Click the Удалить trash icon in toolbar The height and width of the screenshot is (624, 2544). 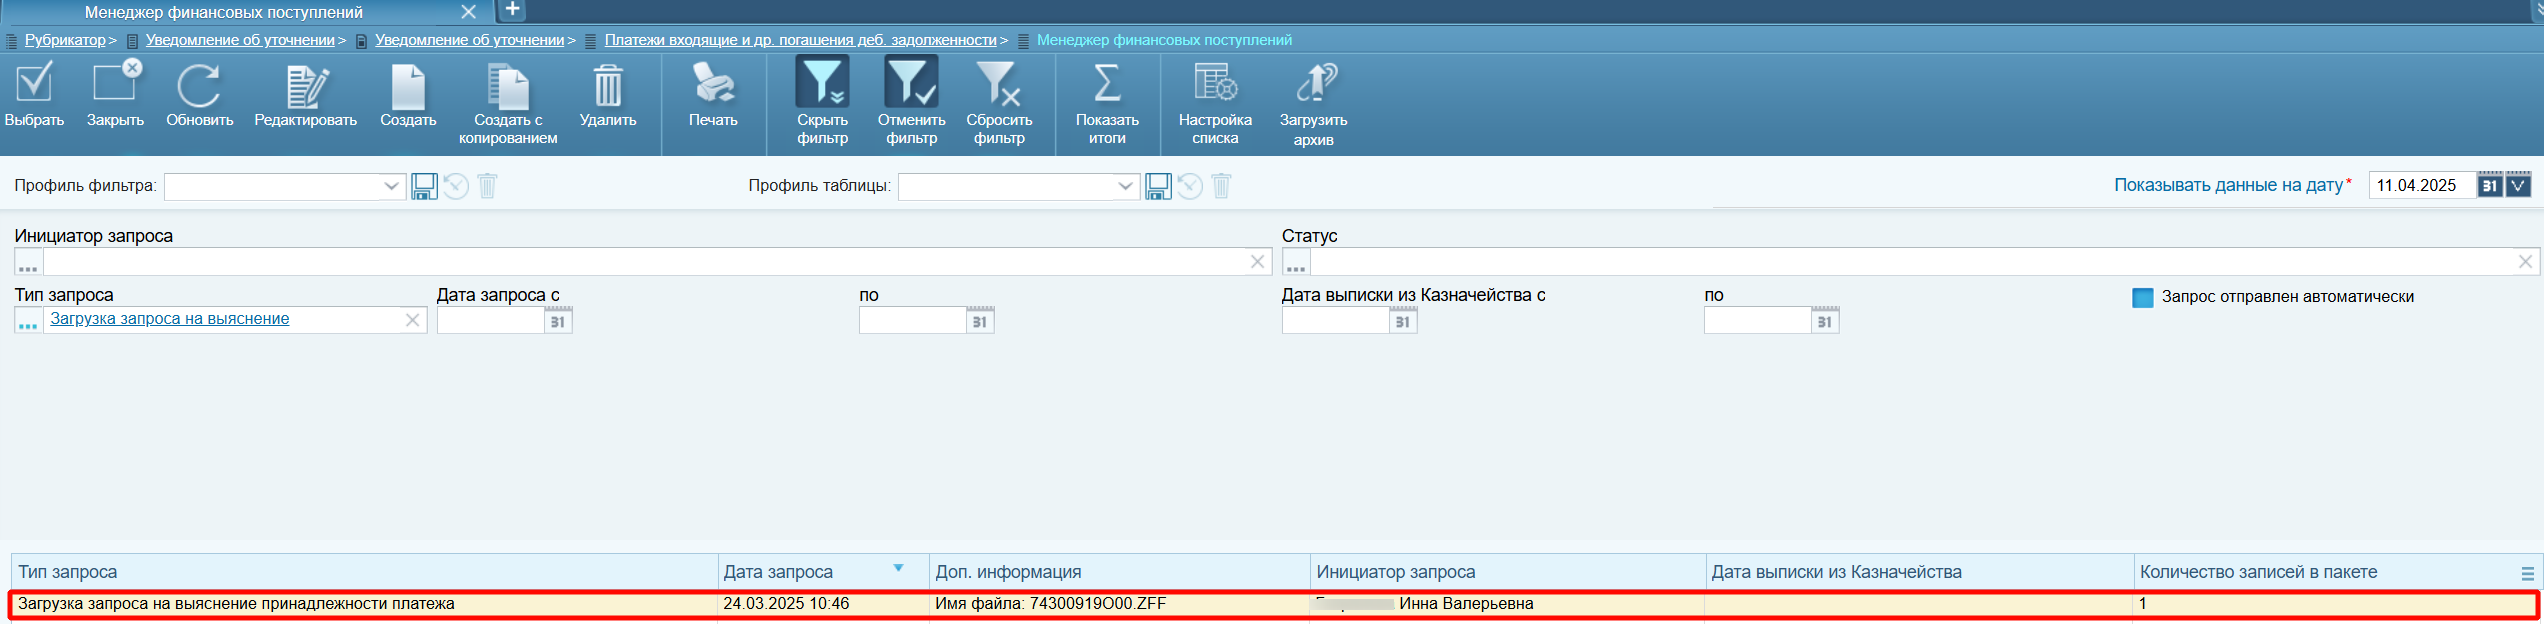(608, 87)
